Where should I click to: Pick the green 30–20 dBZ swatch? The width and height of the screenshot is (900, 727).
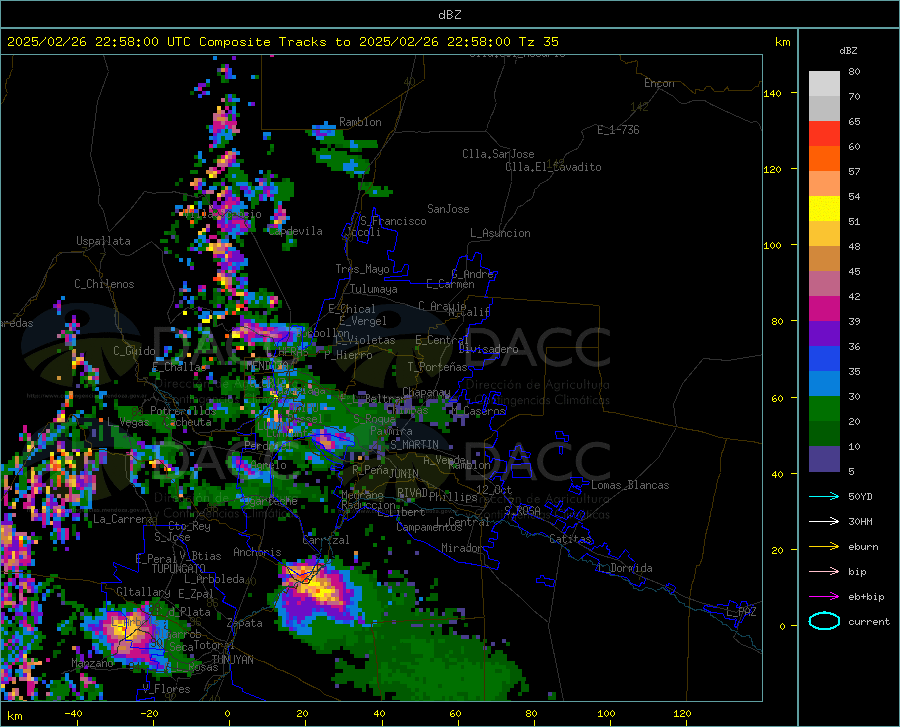(824, 409)
